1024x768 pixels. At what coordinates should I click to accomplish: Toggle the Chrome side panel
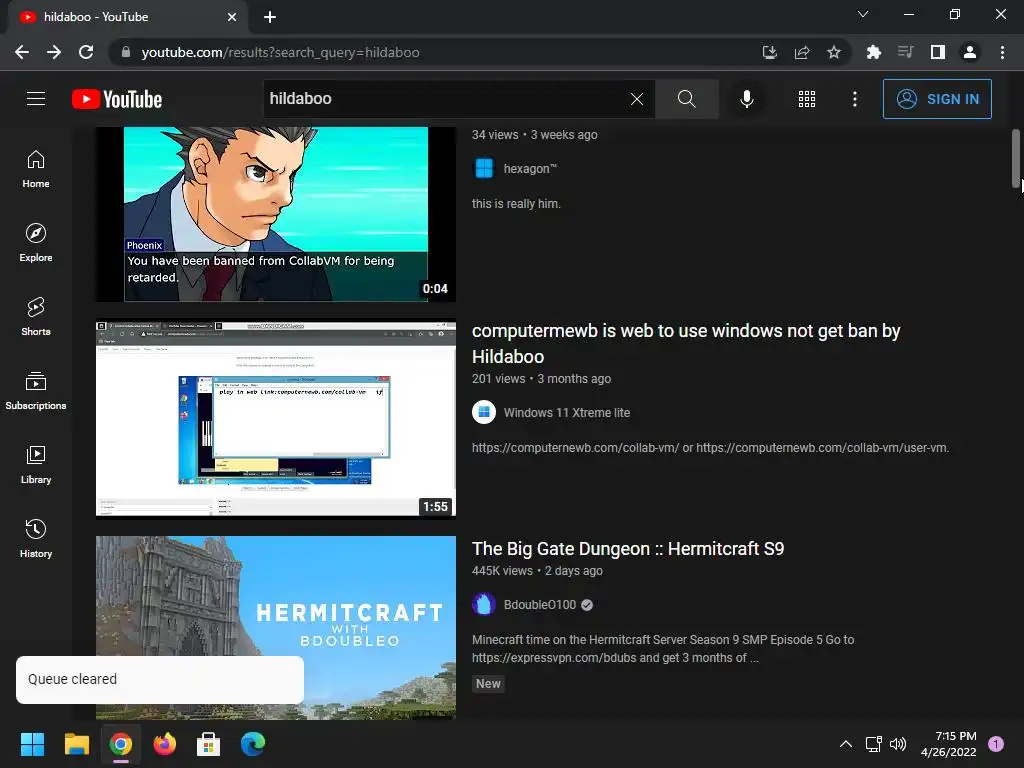point(937,52)
